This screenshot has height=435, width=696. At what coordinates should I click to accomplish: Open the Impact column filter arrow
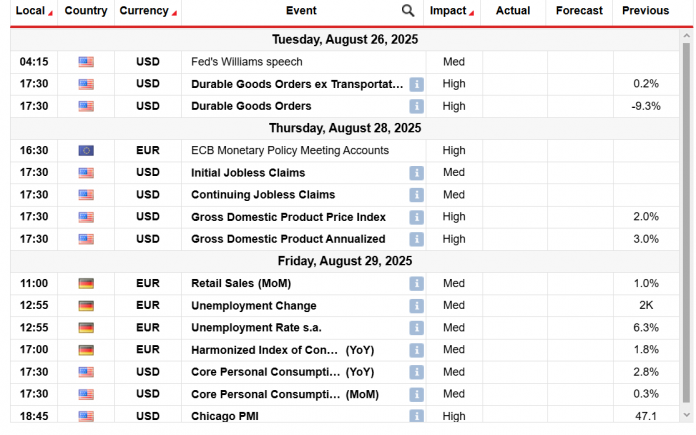tap(473, 13)
